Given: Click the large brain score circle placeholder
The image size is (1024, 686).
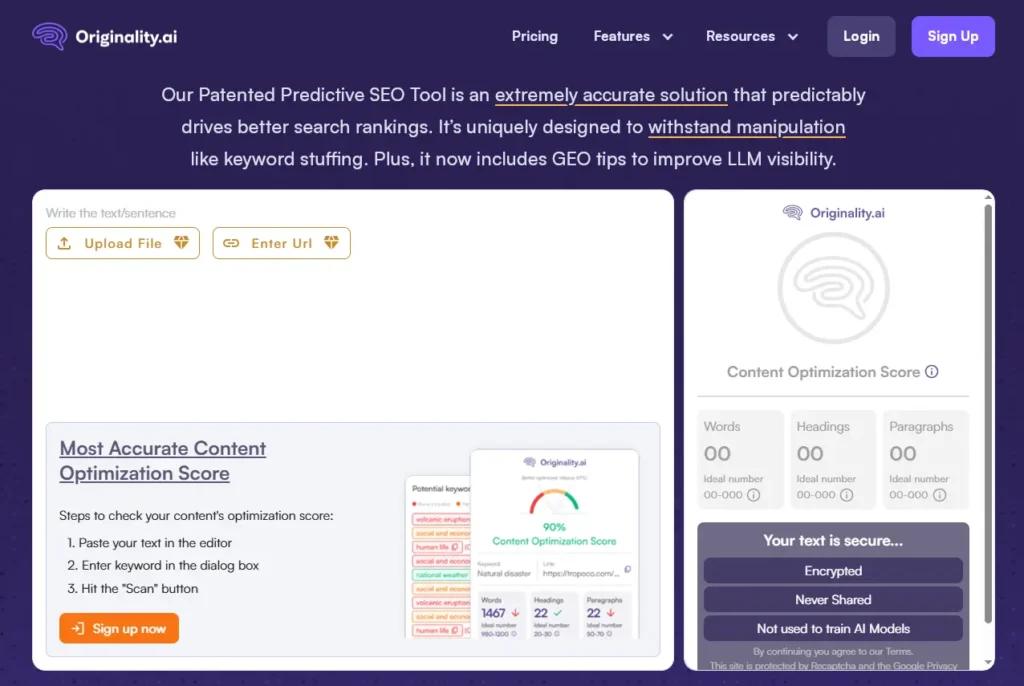Looking at the screenshot, I should 833,288.
